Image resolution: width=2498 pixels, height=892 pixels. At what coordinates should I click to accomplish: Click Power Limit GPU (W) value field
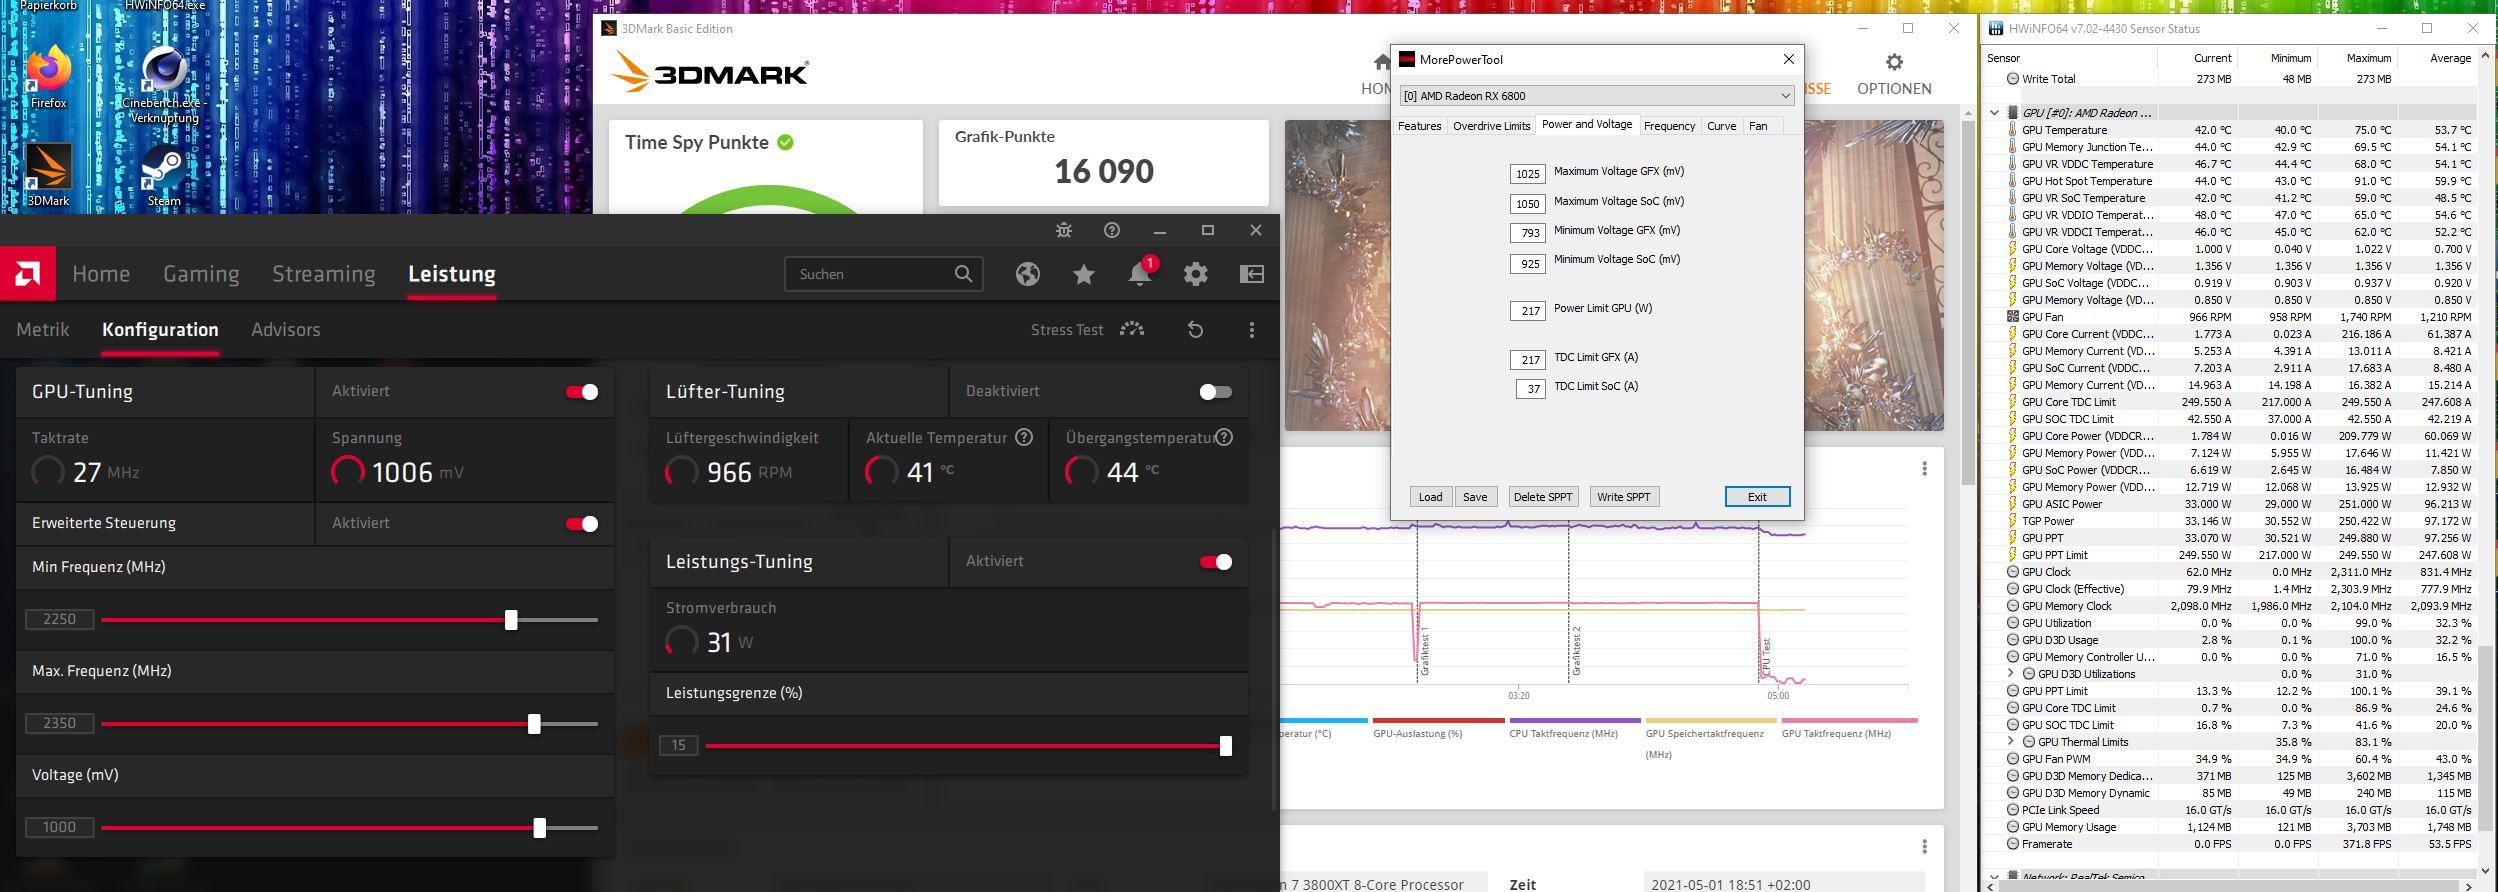[1527, 311]
